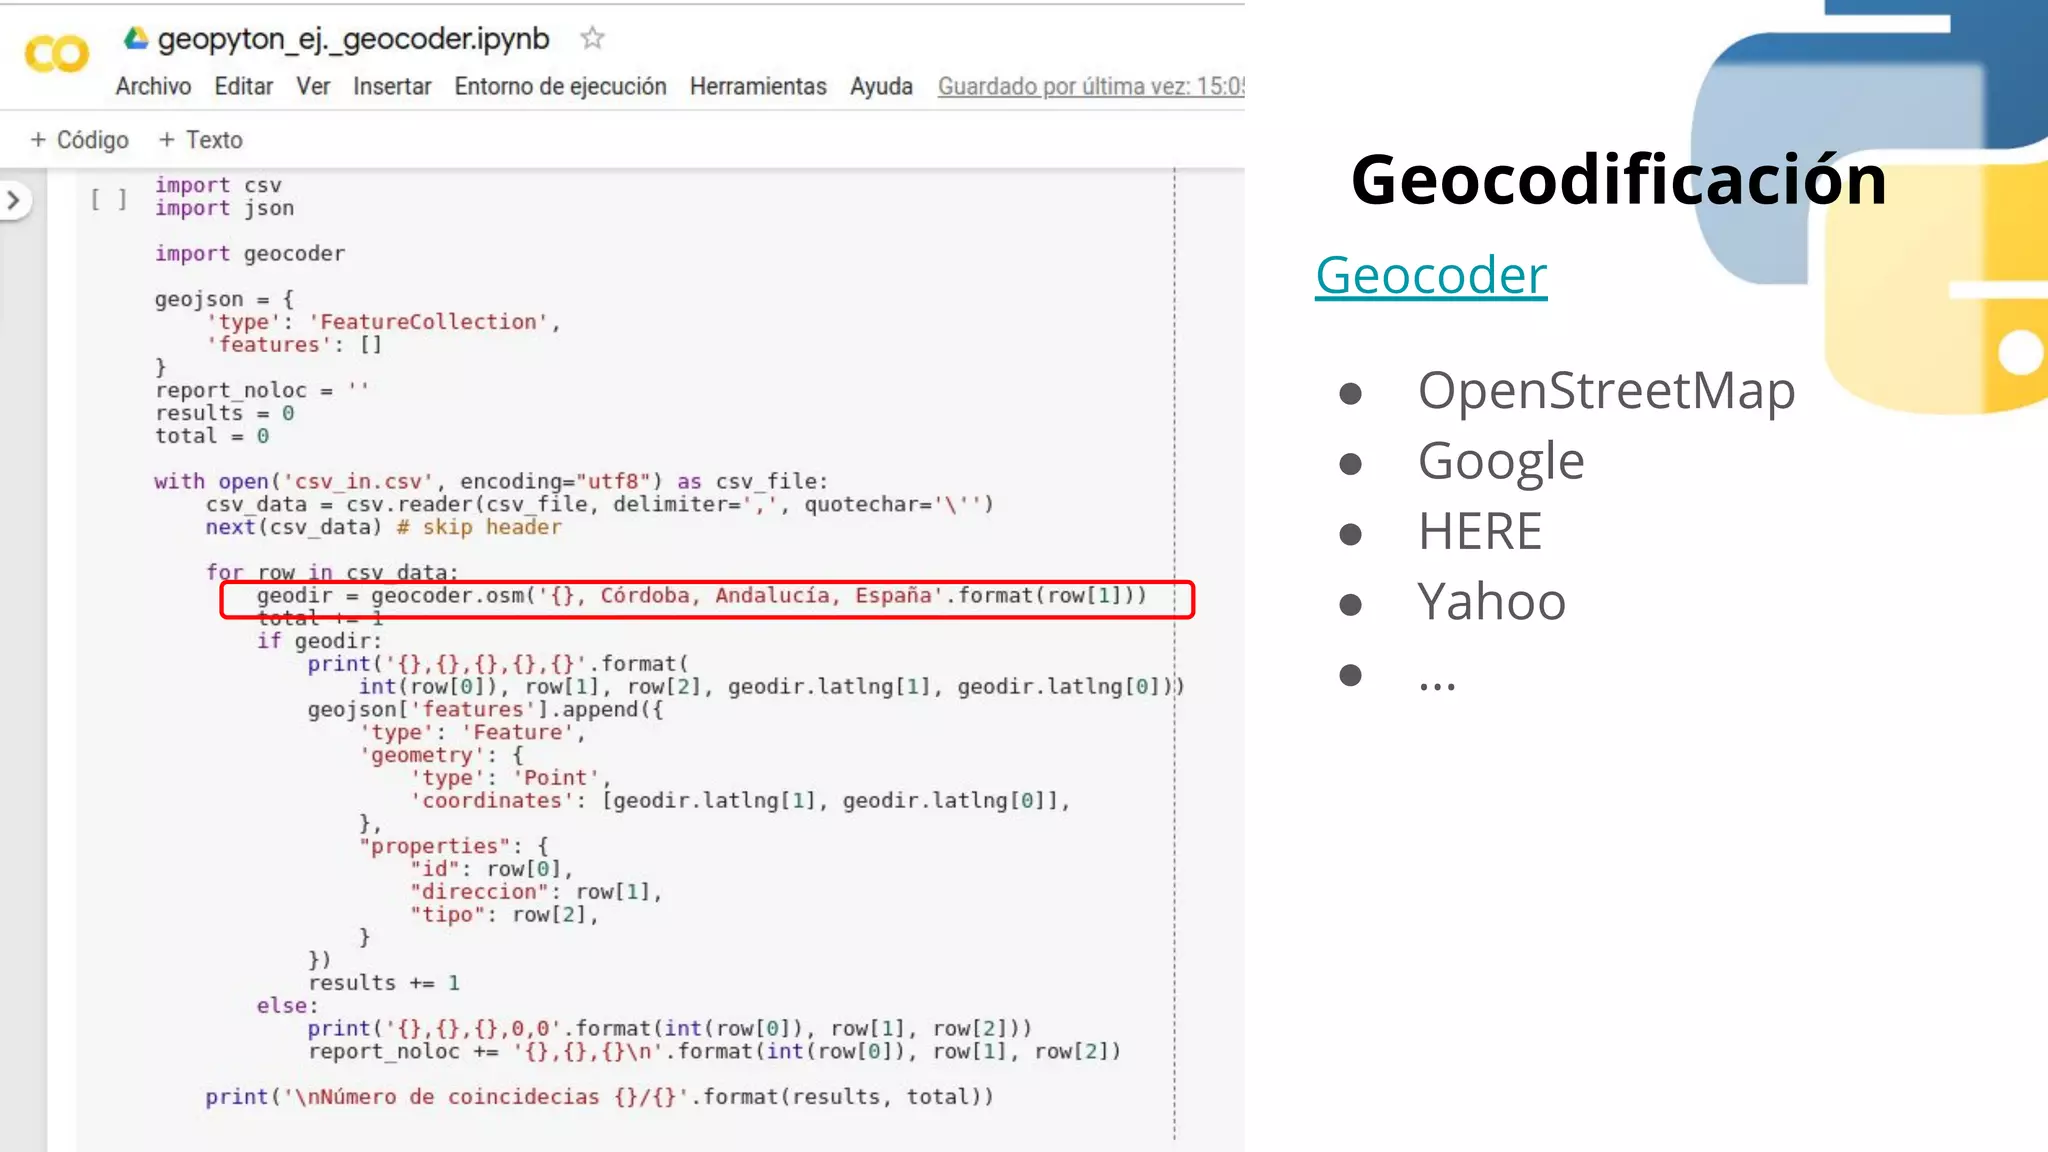2048x1152 pixels.
Task: Click the Yahoo bullet on the slide
Action: pyautogui.click(x=1491, y=602)
